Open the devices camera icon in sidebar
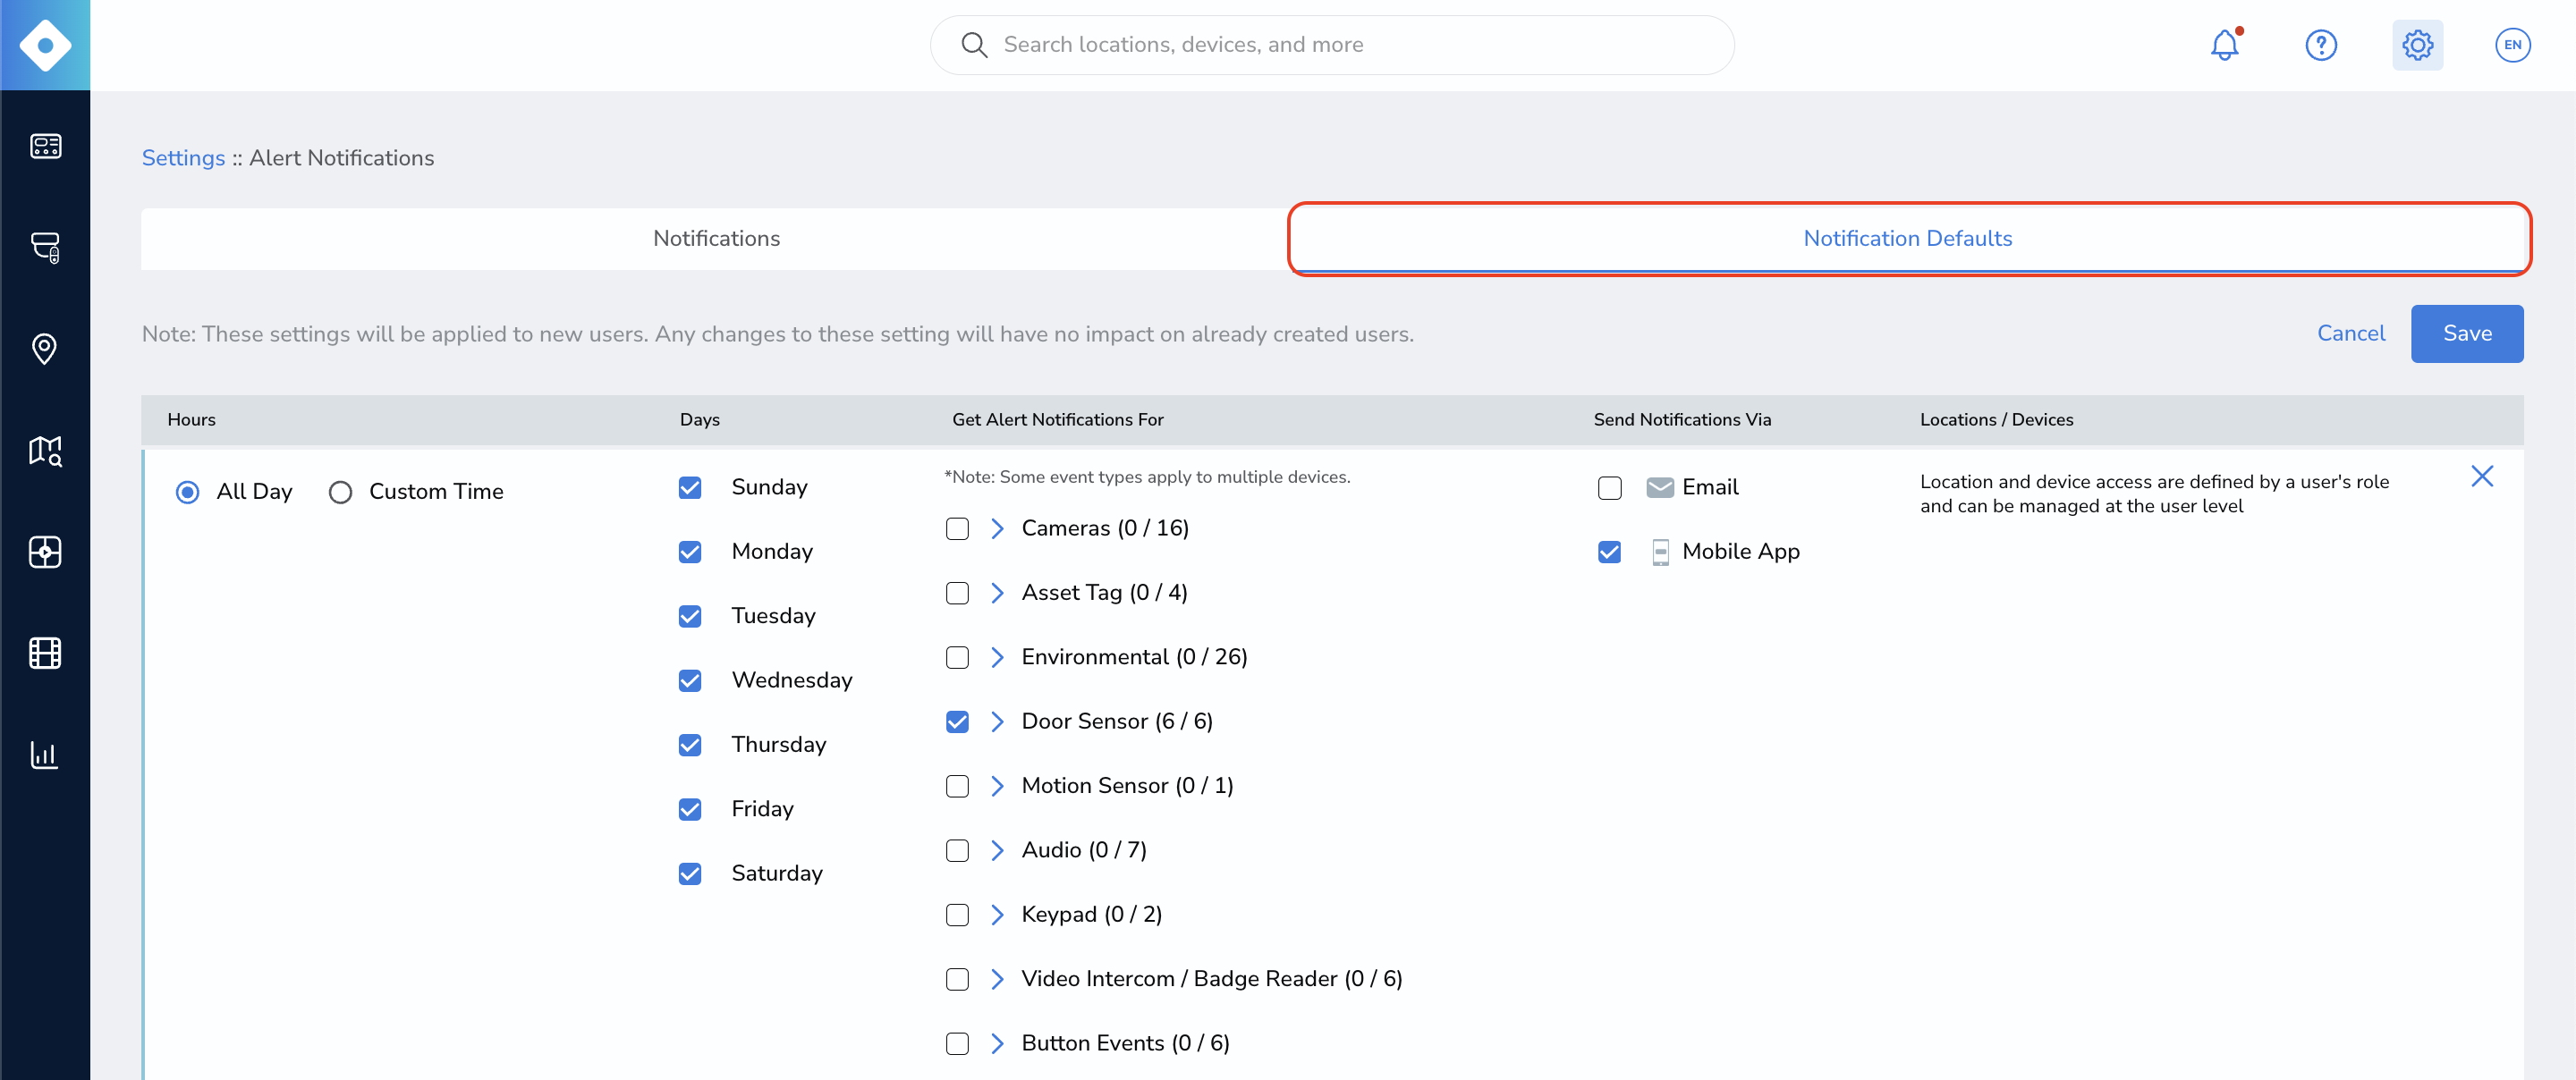This screenshot has height=1080, width=2576. (45, 247)
